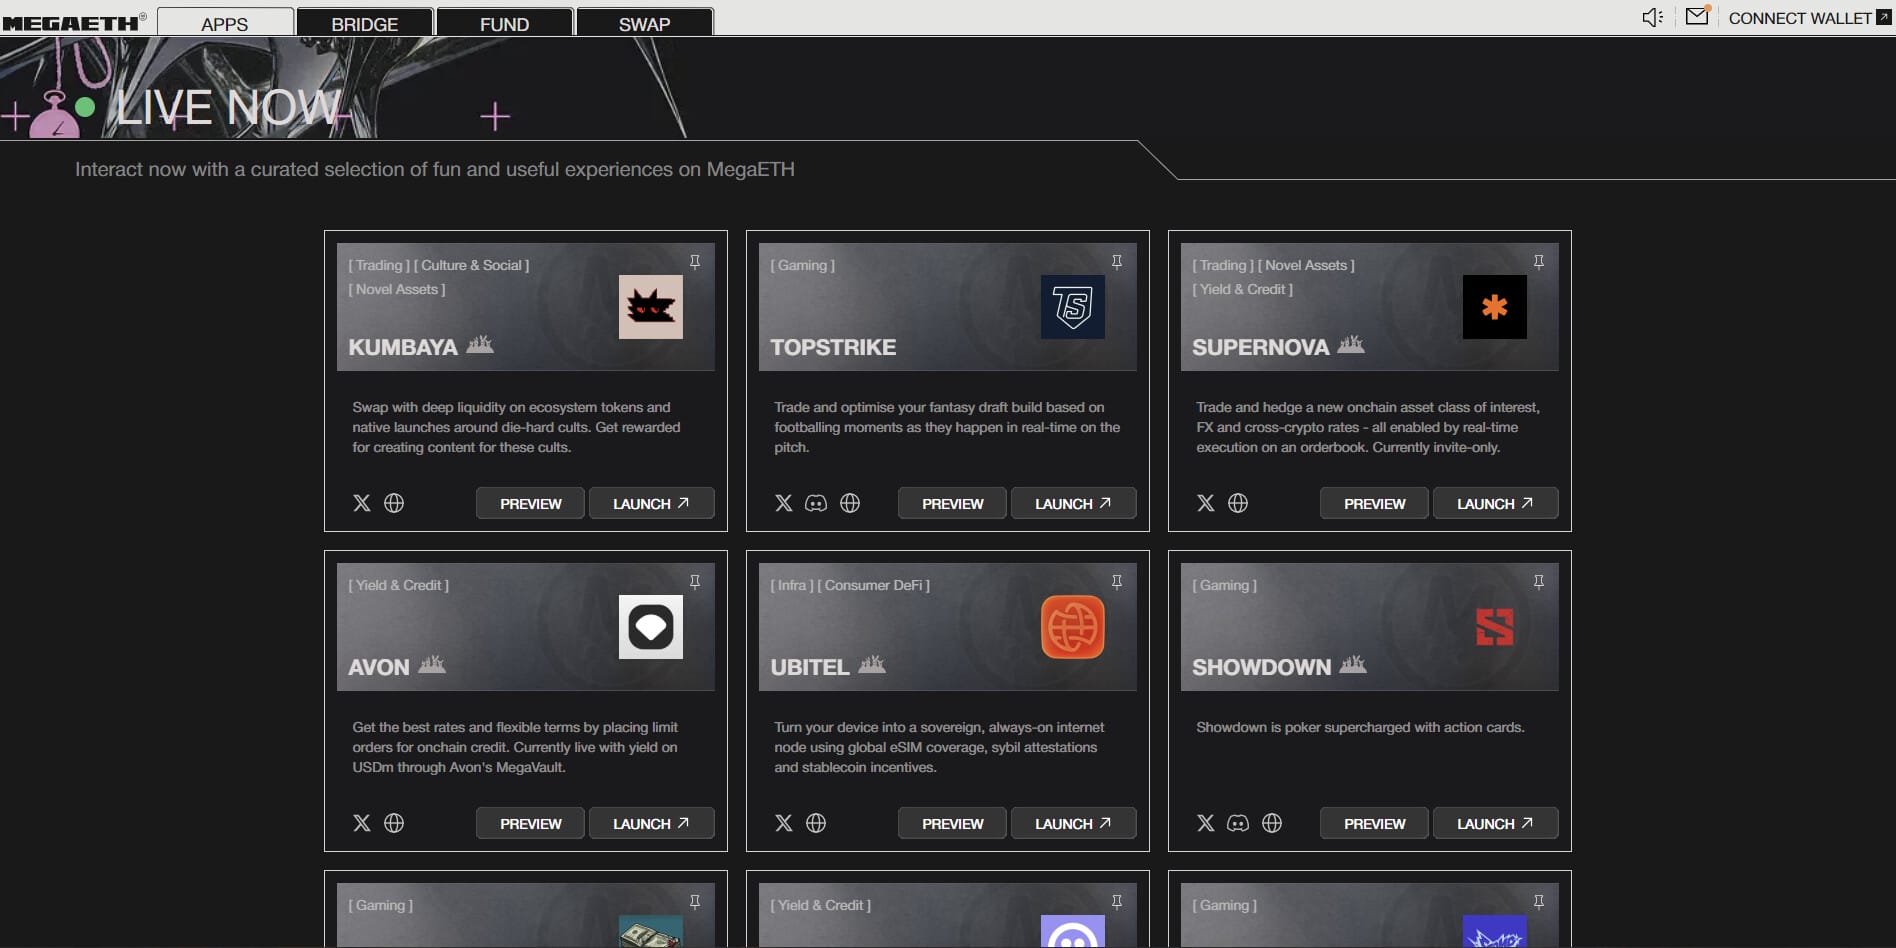Pin the Kumbaya app card
This screenshot has height=948, width=1896.
[x=695, y=262]
